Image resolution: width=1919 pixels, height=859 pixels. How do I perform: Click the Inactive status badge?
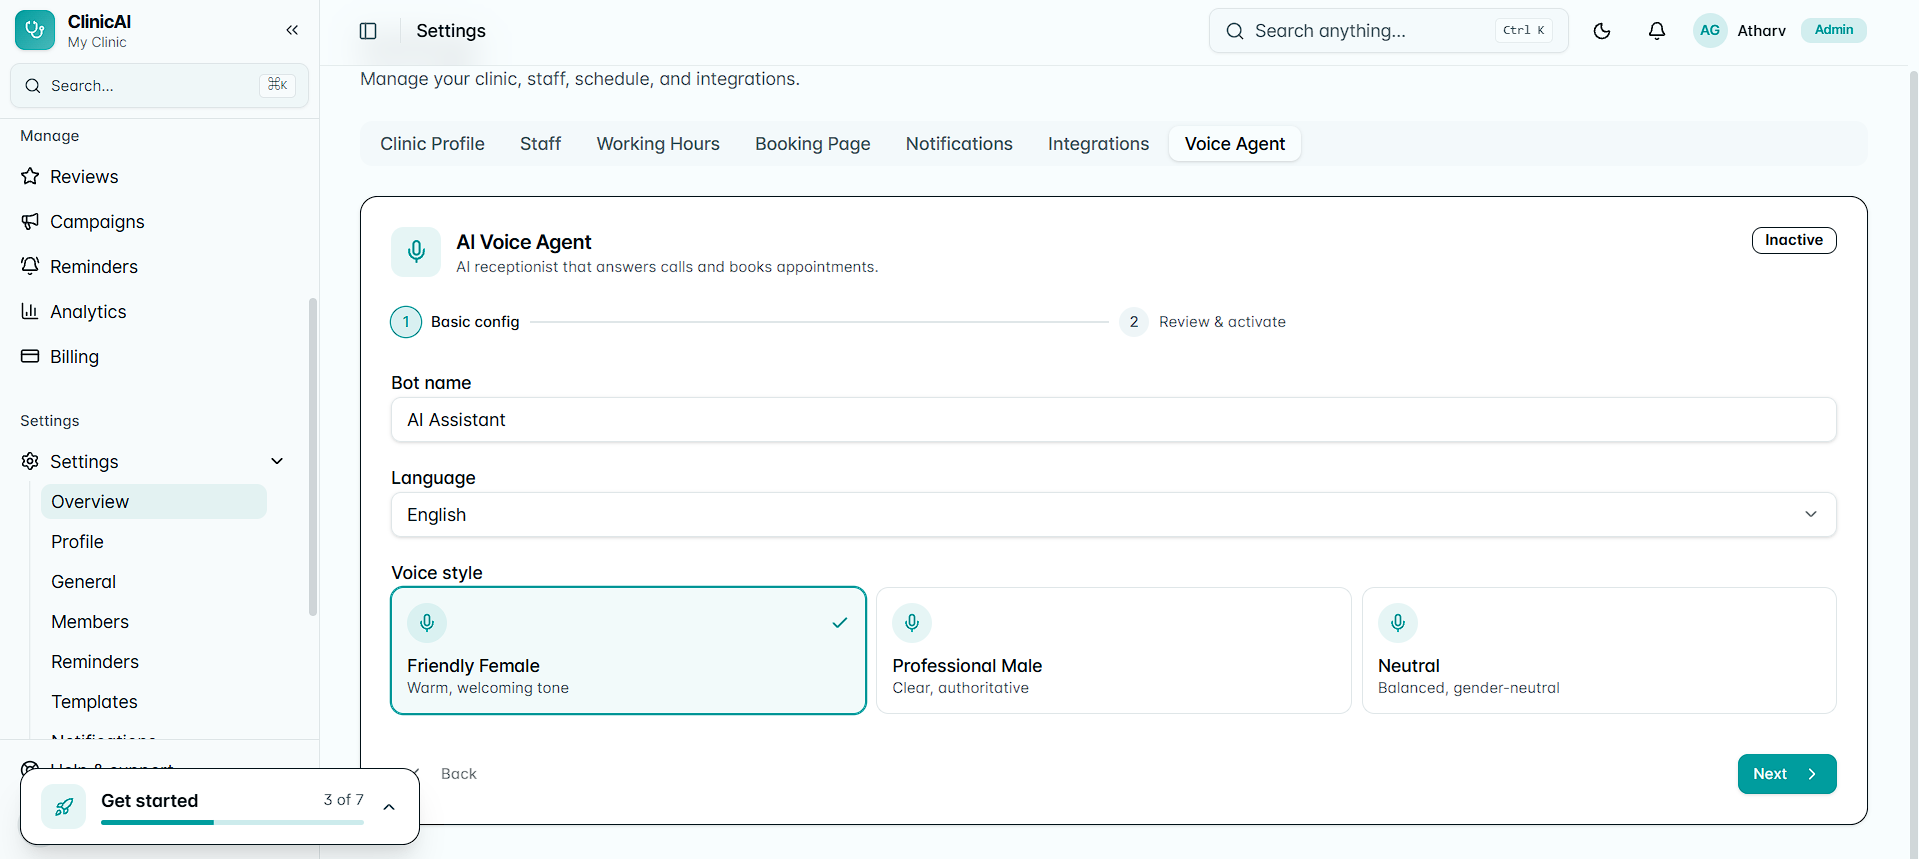pos(1794,240)
